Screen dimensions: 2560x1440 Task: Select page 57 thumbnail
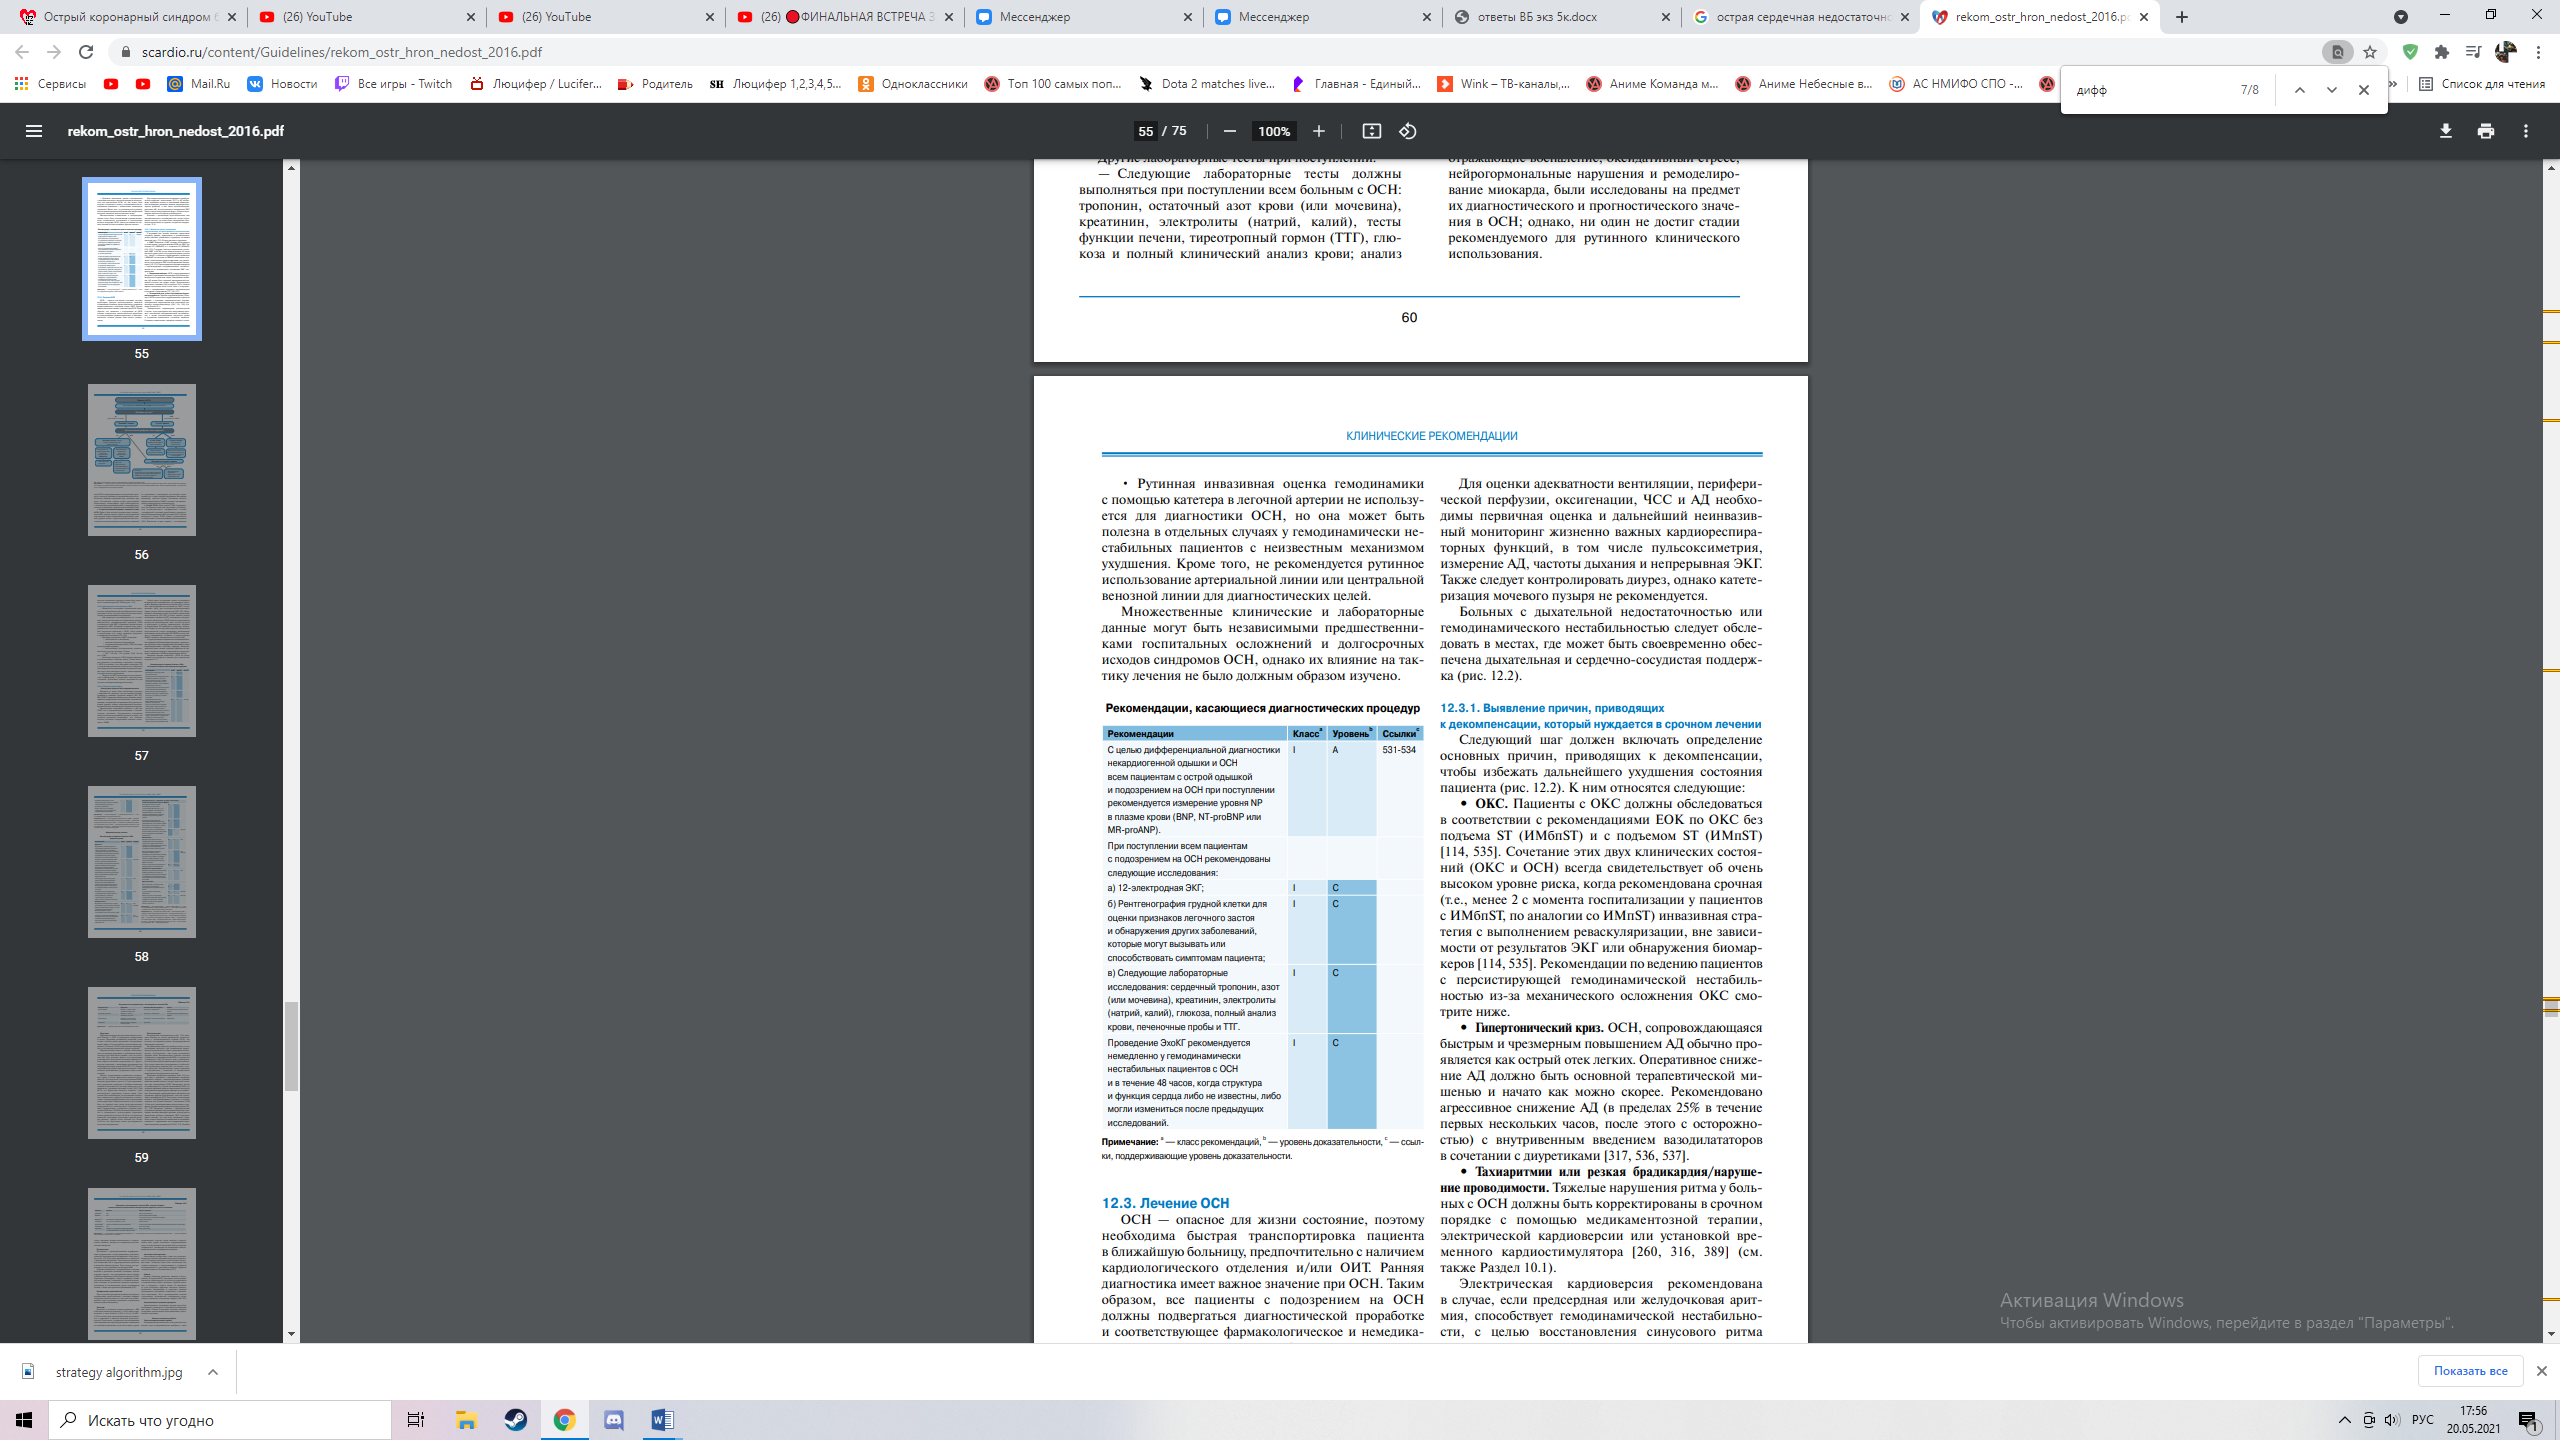click(x=141, y=661)
